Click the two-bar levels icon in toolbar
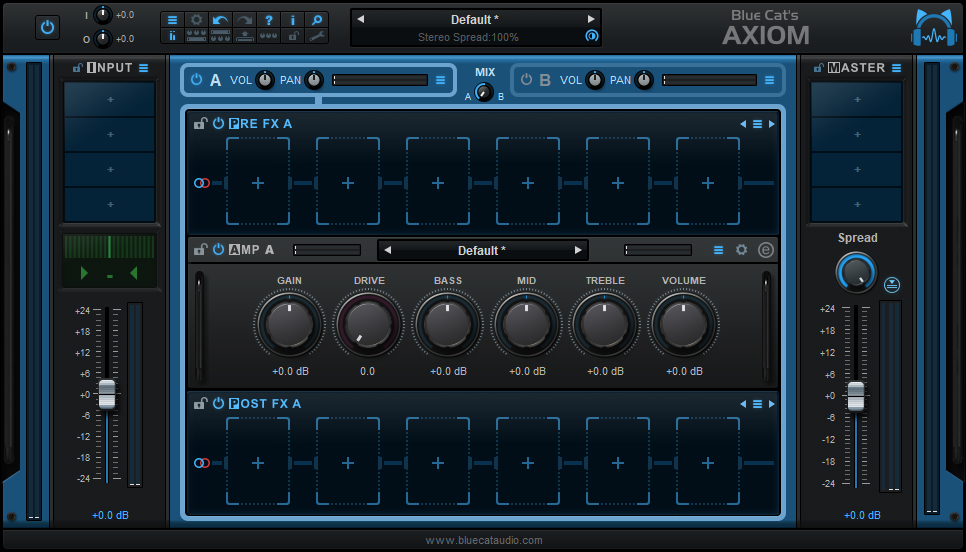This screenshot has height=552, width=966. click(x=172, y=36)
